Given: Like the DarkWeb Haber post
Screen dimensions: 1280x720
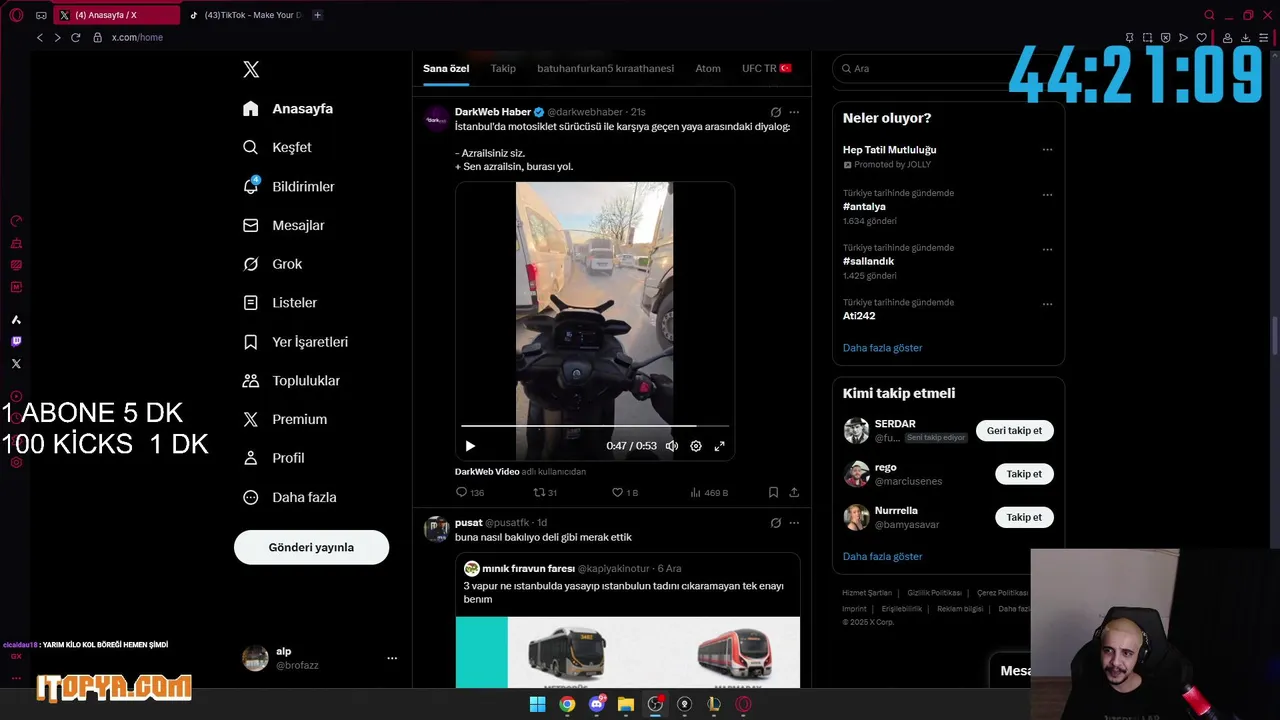Looking at the screenshot, I should pos(625,492).
